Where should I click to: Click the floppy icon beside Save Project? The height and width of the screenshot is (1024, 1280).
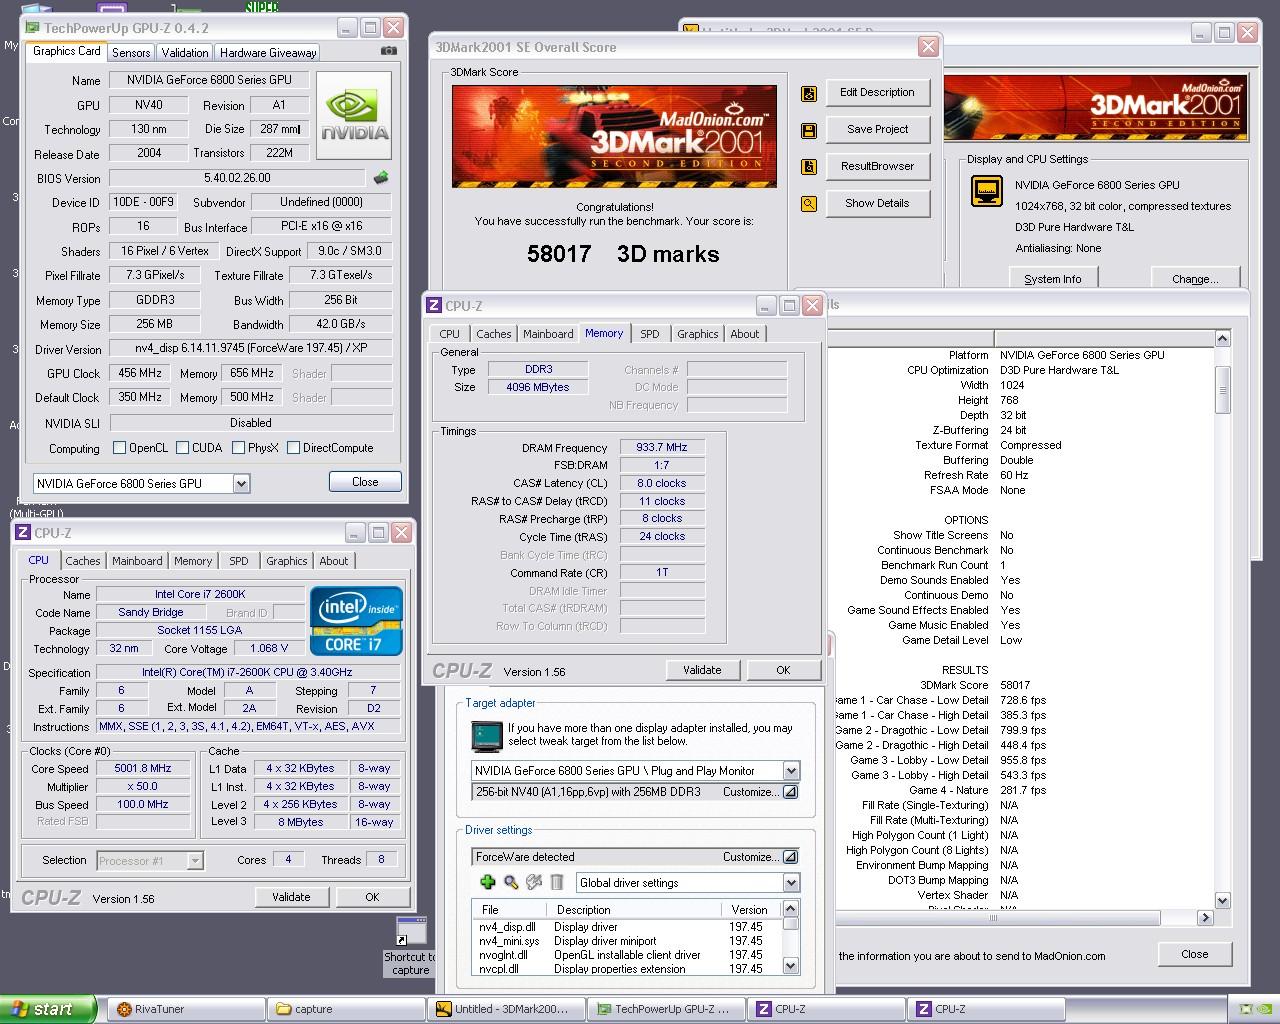(x=809, y=131)
